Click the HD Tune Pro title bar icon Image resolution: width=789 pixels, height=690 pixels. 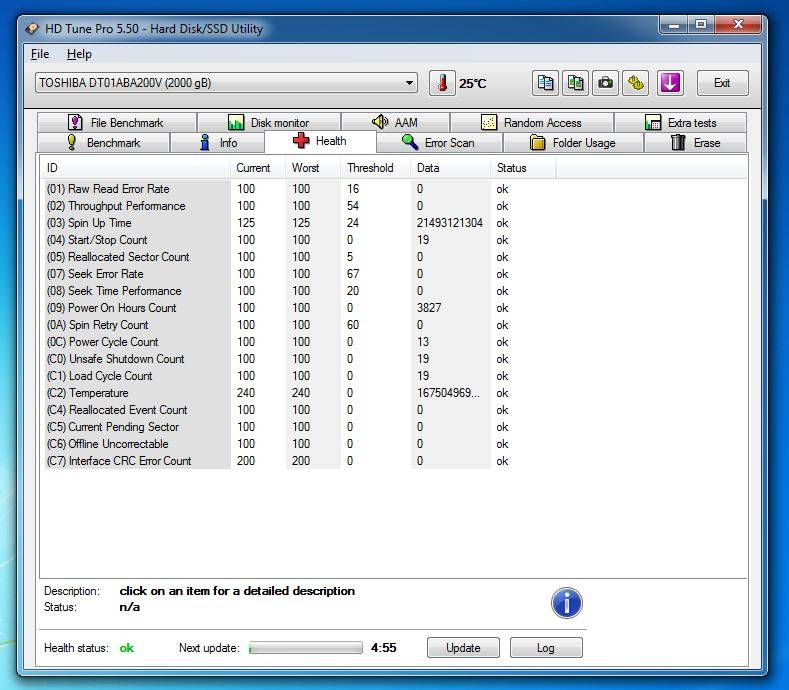(x=32, y=29)
